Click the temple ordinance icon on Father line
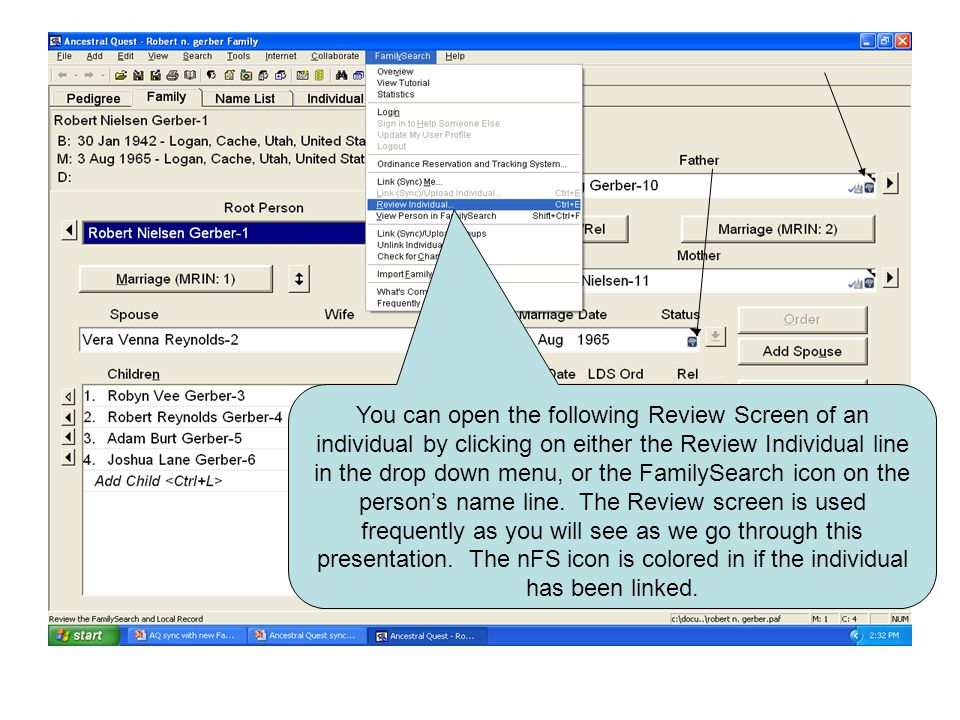The height and width of the screenshot is (720, 960). coord(855,189)
